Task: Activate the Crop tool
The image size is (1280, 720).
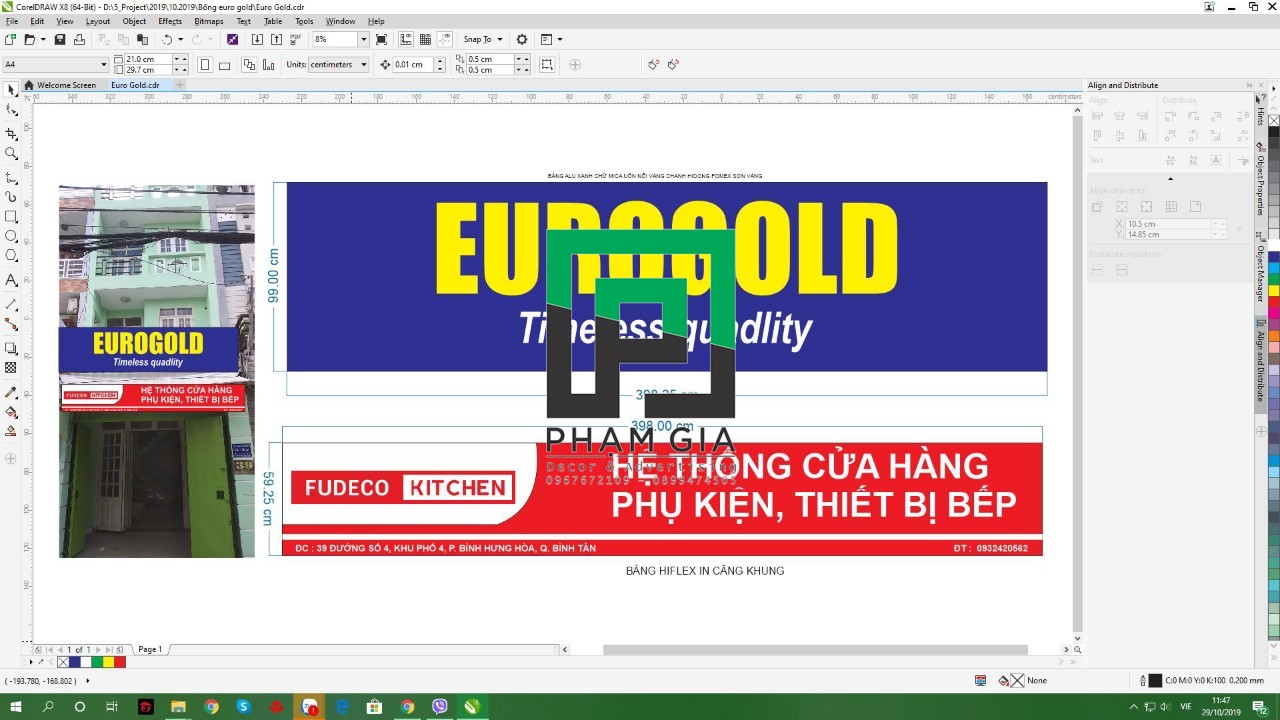Action: click(11, 133)
